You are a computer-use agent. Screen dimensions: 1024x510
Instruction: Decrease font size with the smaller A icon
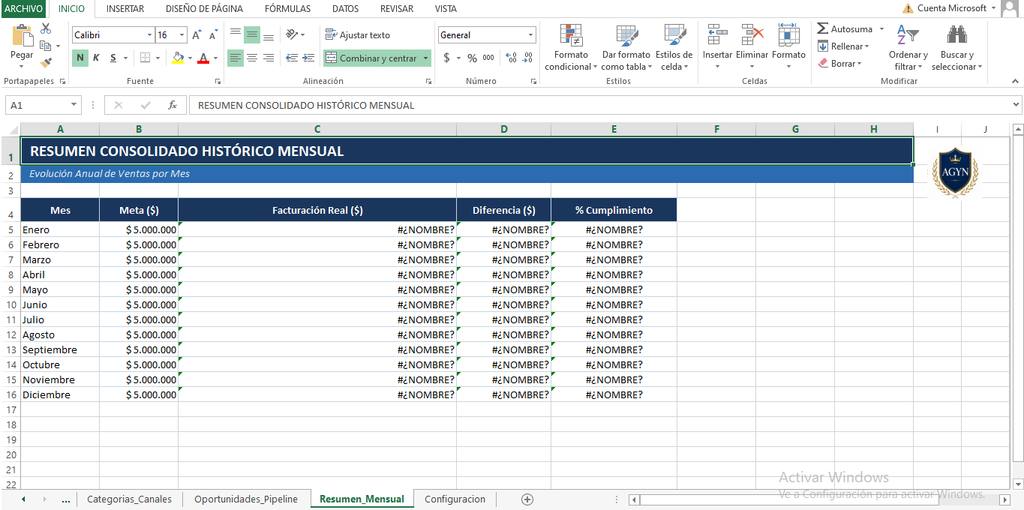214,35
